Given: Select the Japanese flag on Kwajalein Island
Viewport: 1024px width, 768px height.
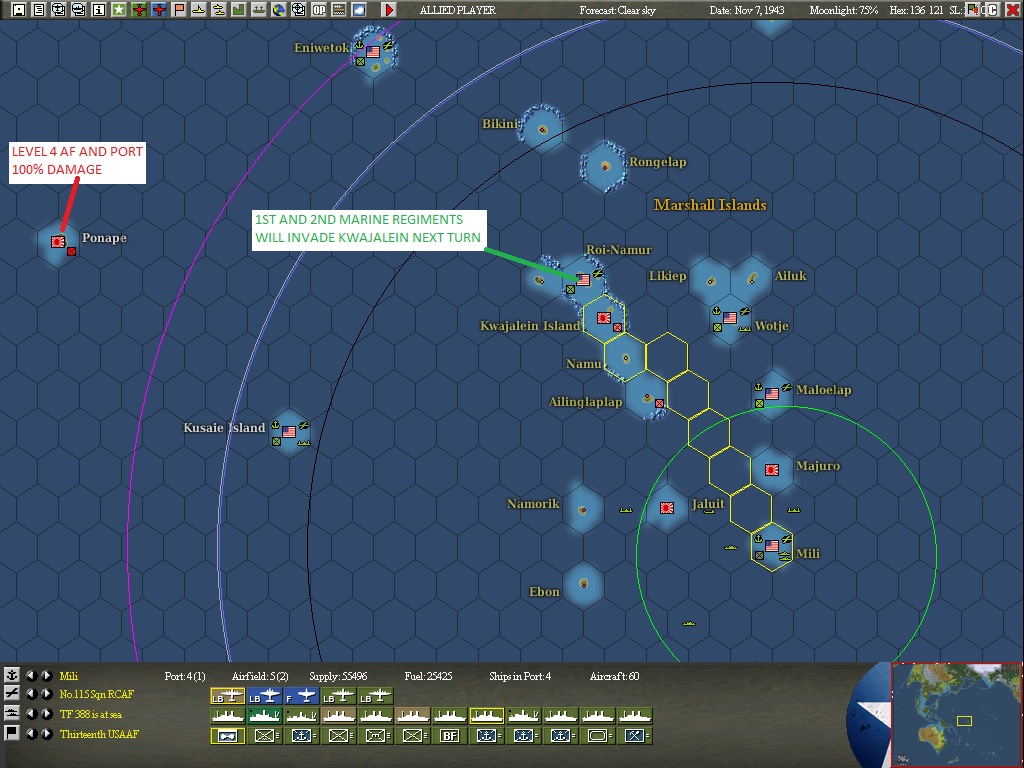Looking at the screenshot, I should click(604, 318).
